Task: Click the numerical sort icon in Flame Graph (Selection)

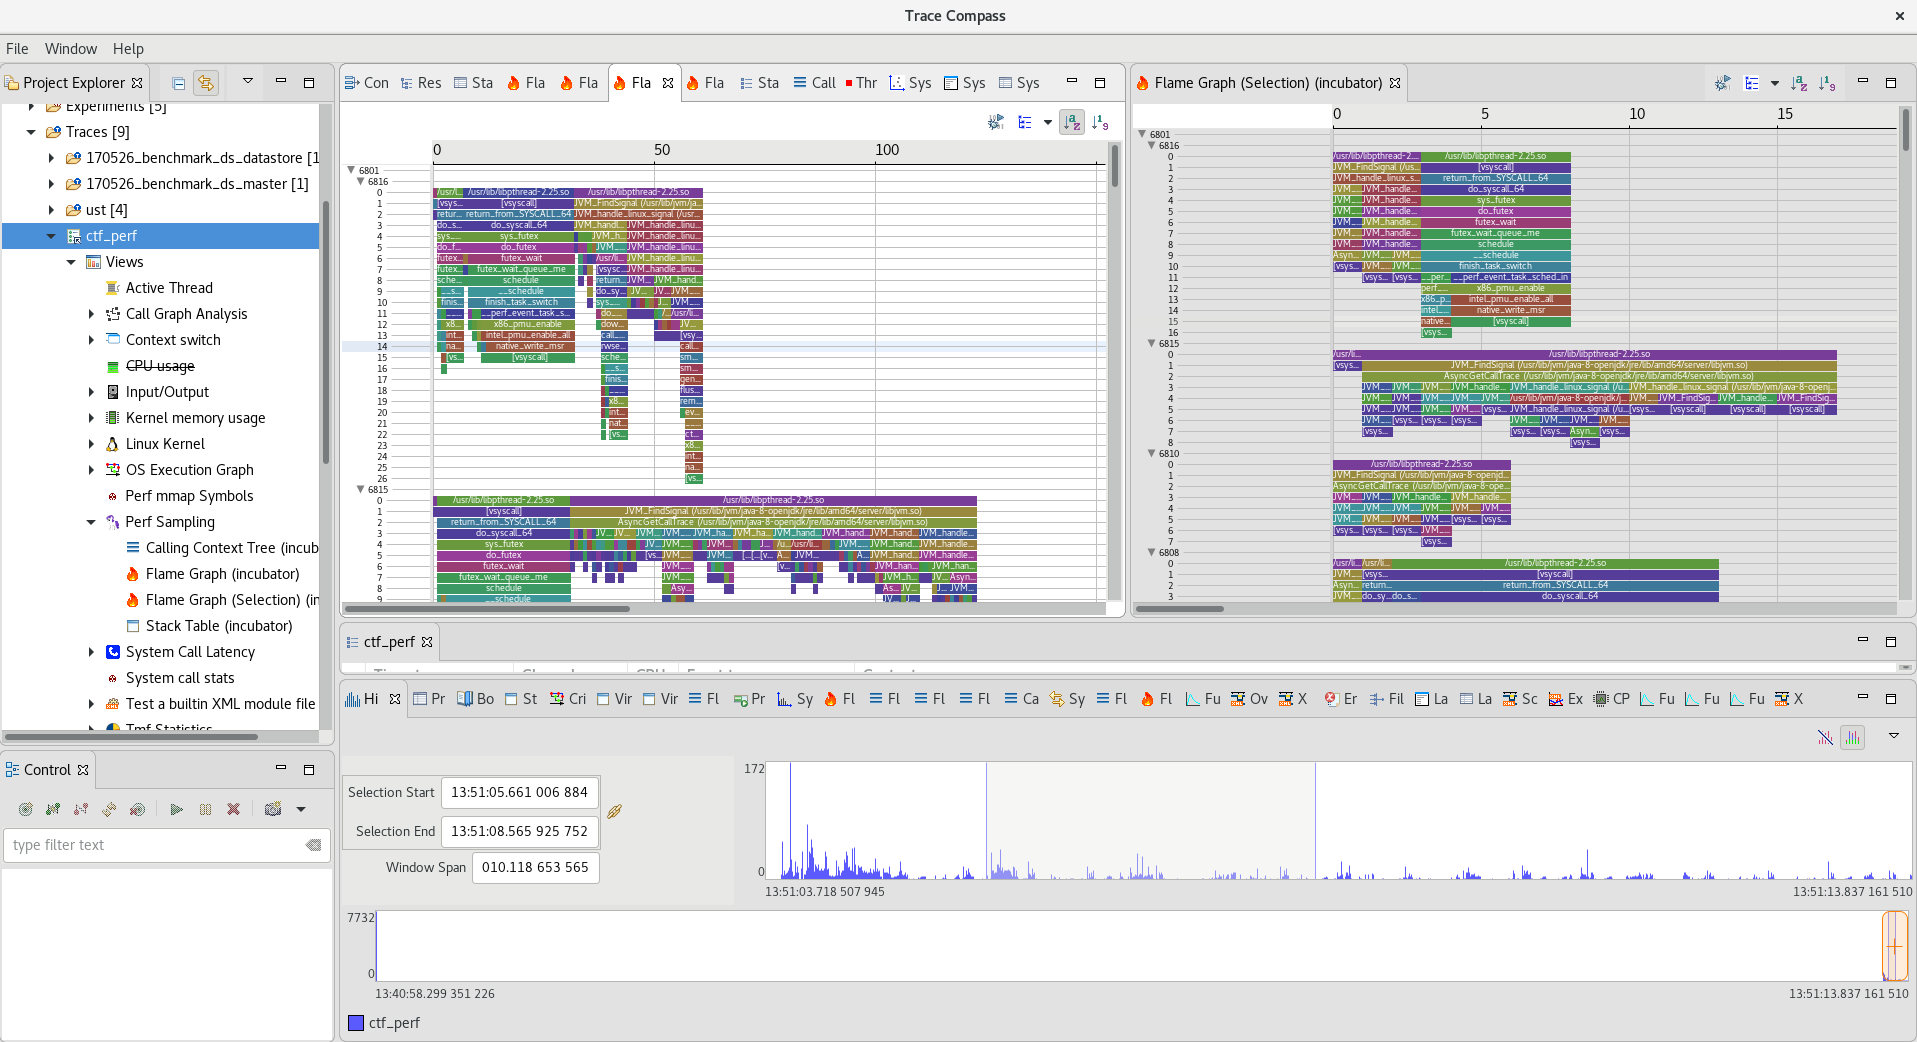Action: 1829,84
